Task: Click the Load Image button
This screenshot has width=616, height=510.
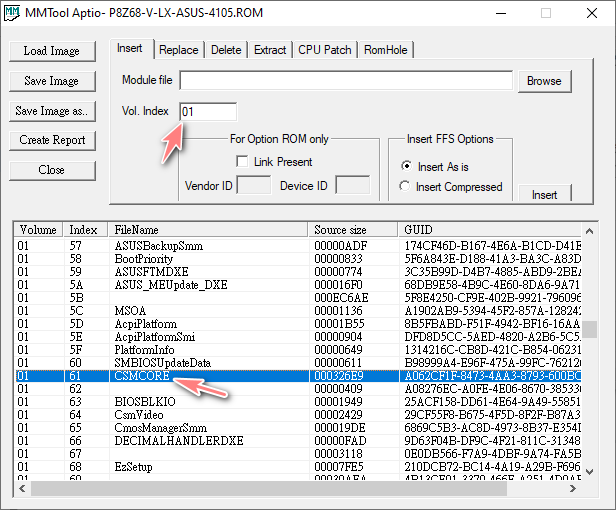Action: tap(51, 51)
